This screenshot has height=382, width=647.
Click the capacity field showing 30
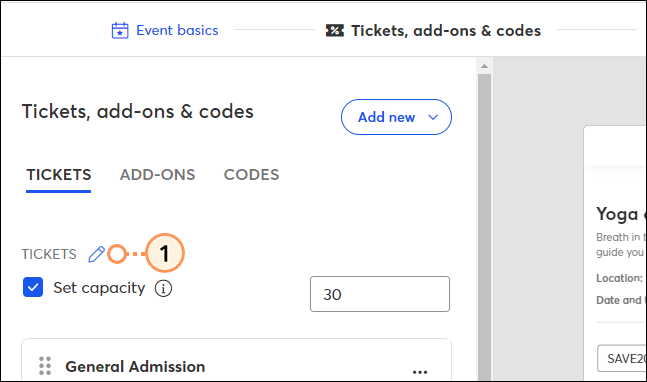click(x=380, y=294)
